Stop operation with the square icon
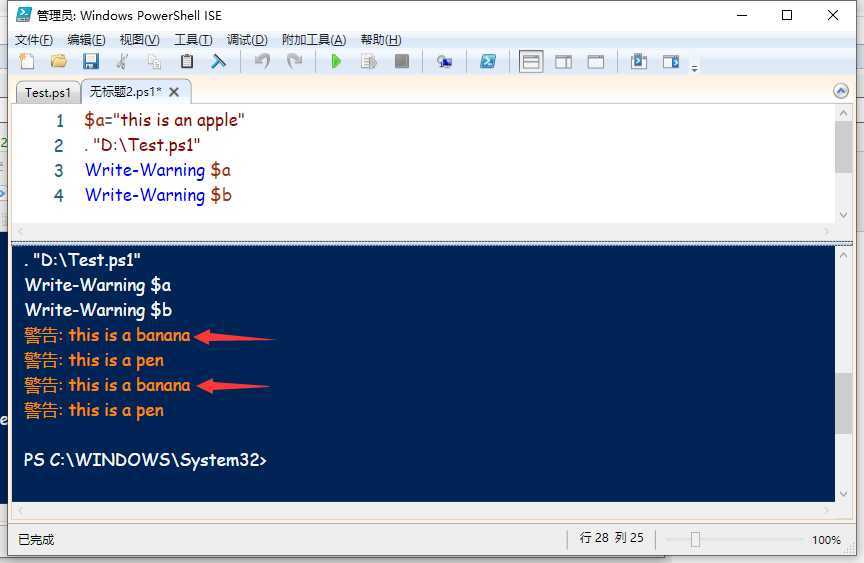This screenshot has height=563, width=864. 402,62
